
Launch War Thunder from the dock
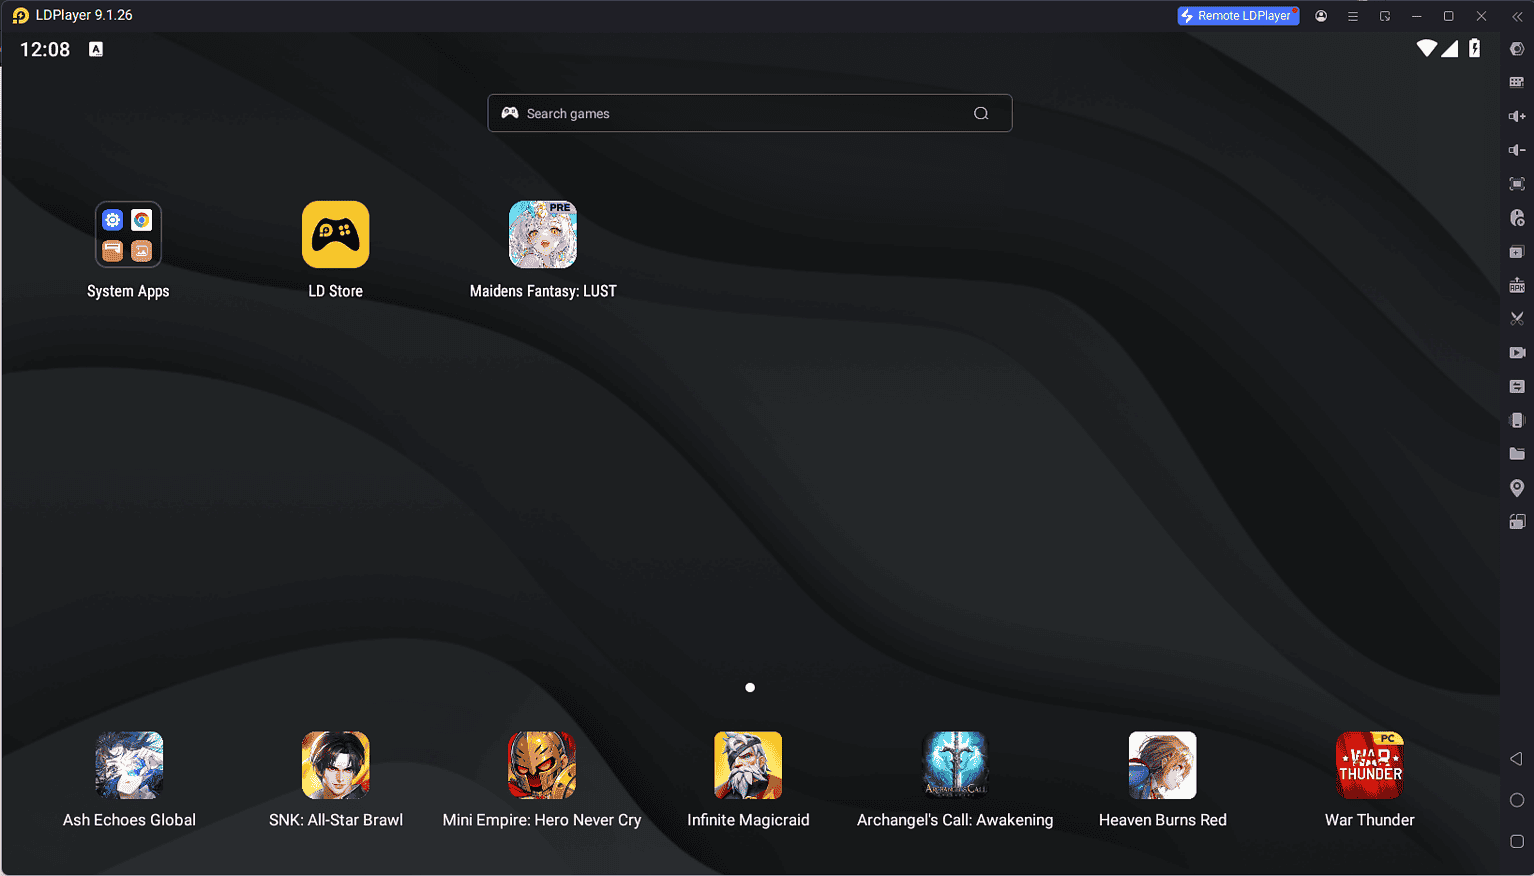(x=1369, y=765)
